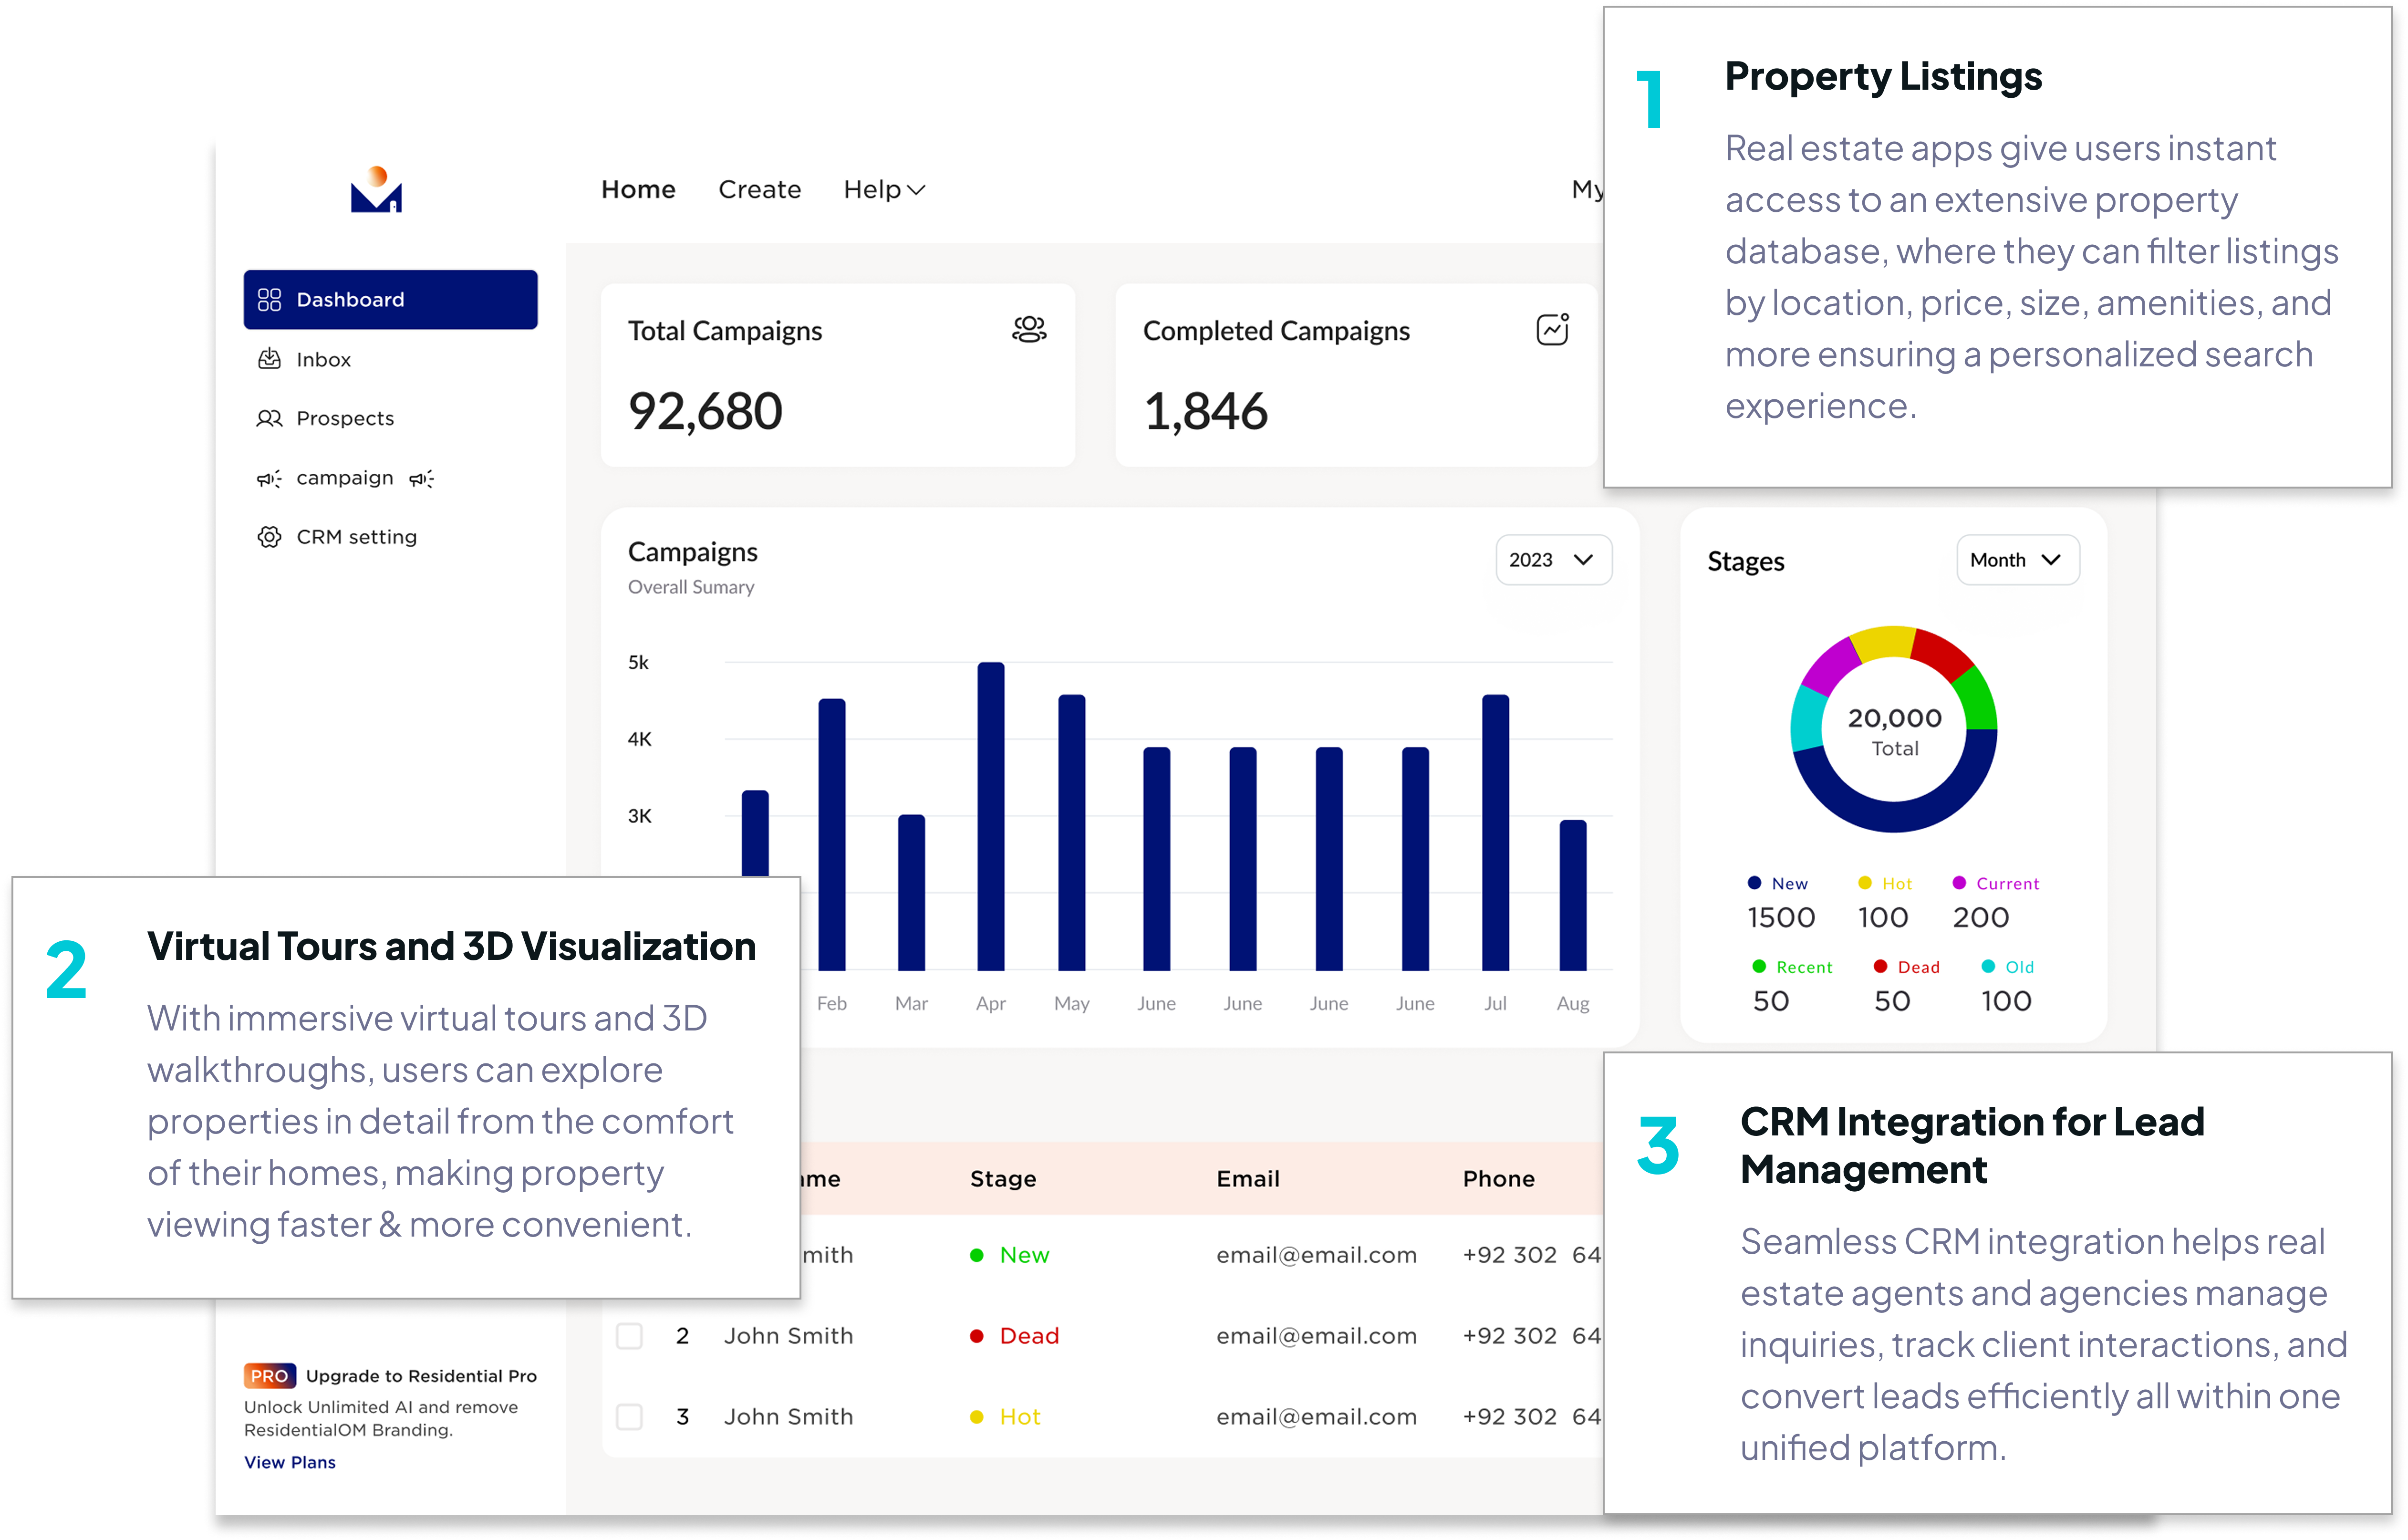2408x1540 pixels.
Task: Open the Month dropdown in Stages
Action: point(2017,560)
